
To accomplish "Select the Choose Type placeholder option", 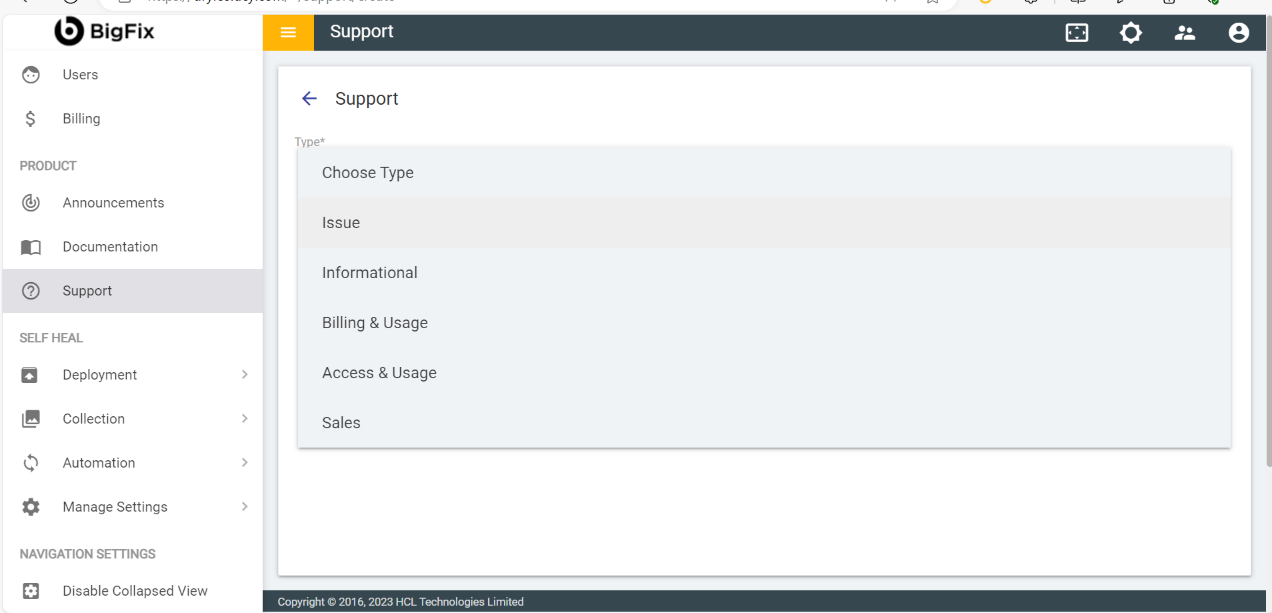I will point(764,173).
